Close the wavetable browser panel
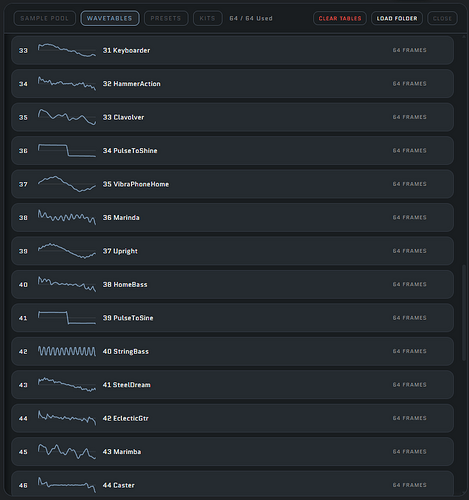 click(x=442, y=18)
